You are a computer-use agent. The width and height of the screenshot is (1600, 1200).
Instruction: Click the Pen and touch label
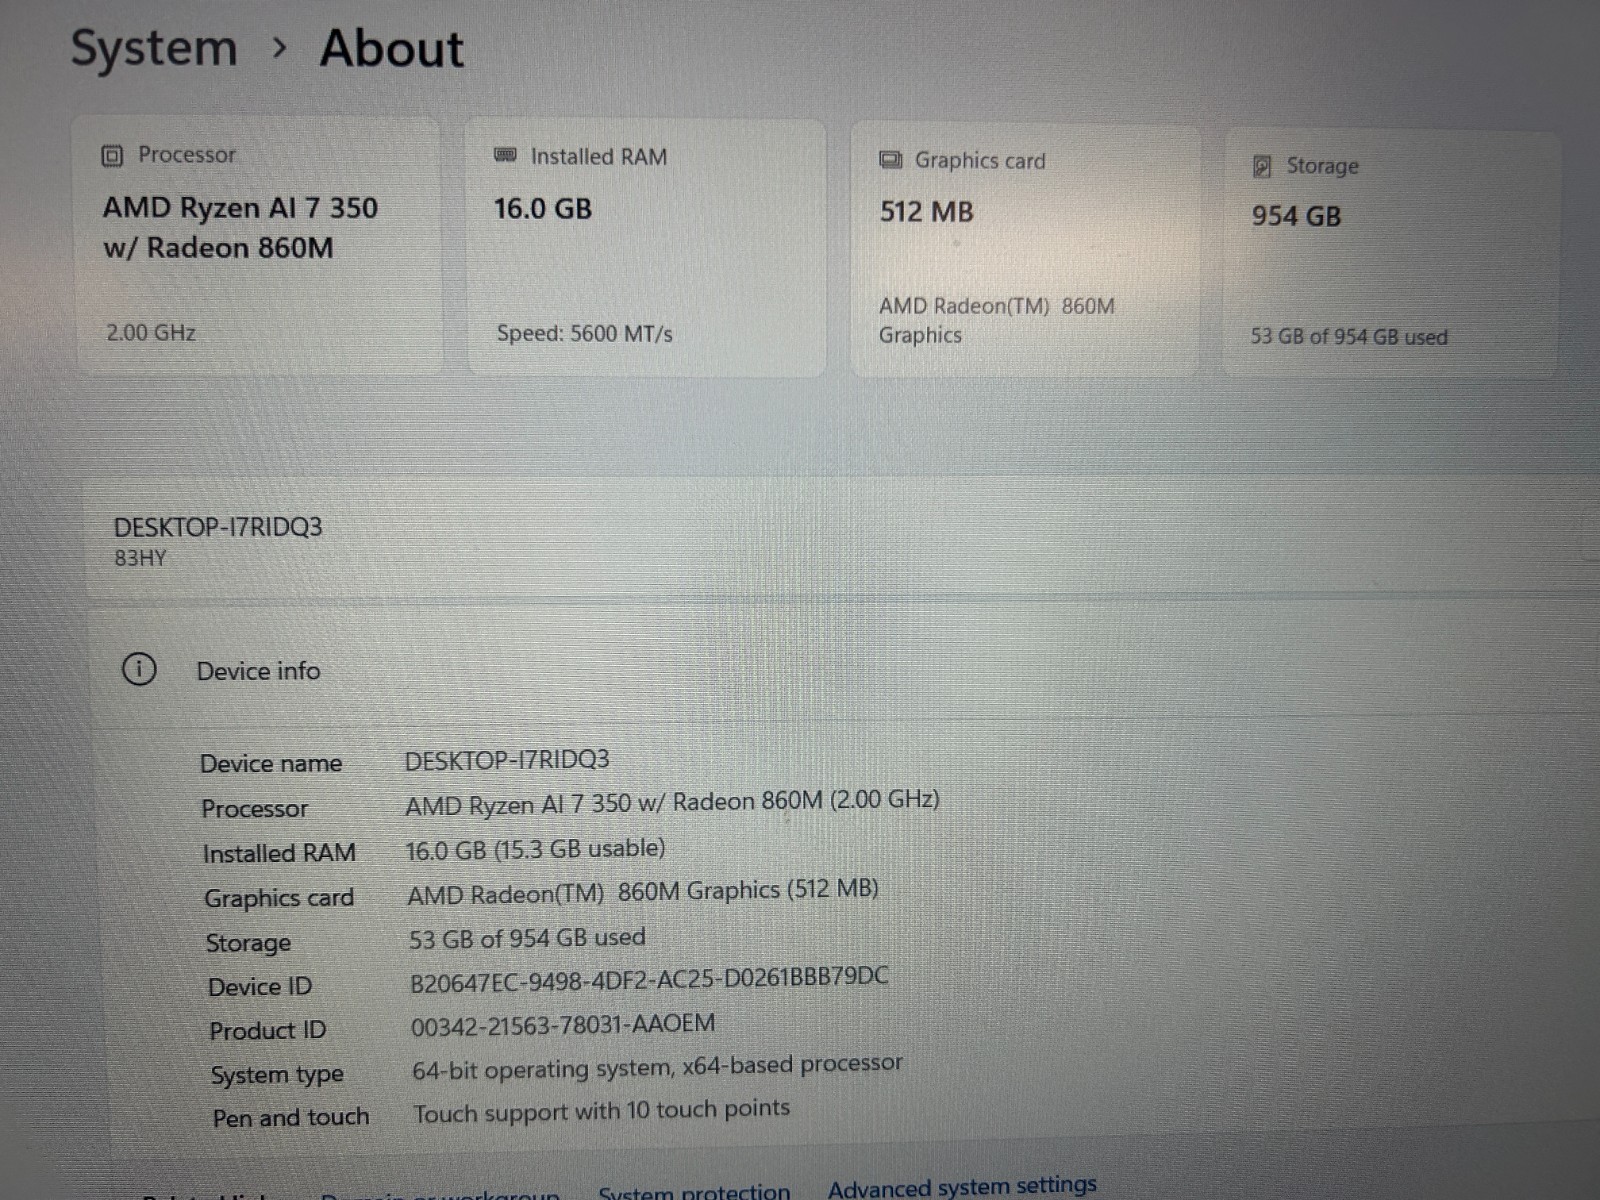pos(291,1118)
